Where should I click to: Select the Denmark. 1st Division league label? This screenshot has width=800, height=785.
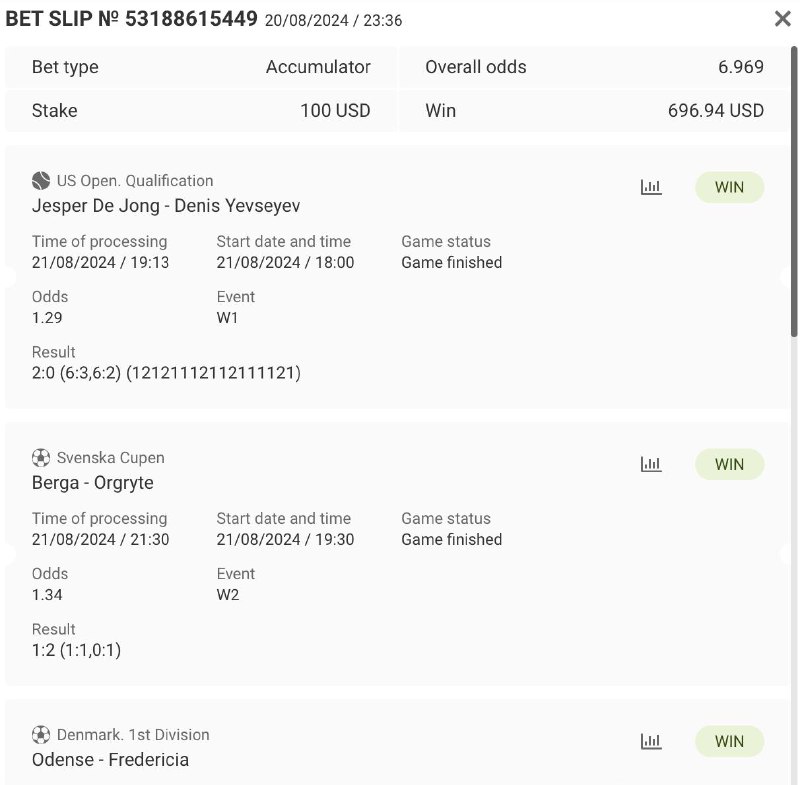point(133,735)
